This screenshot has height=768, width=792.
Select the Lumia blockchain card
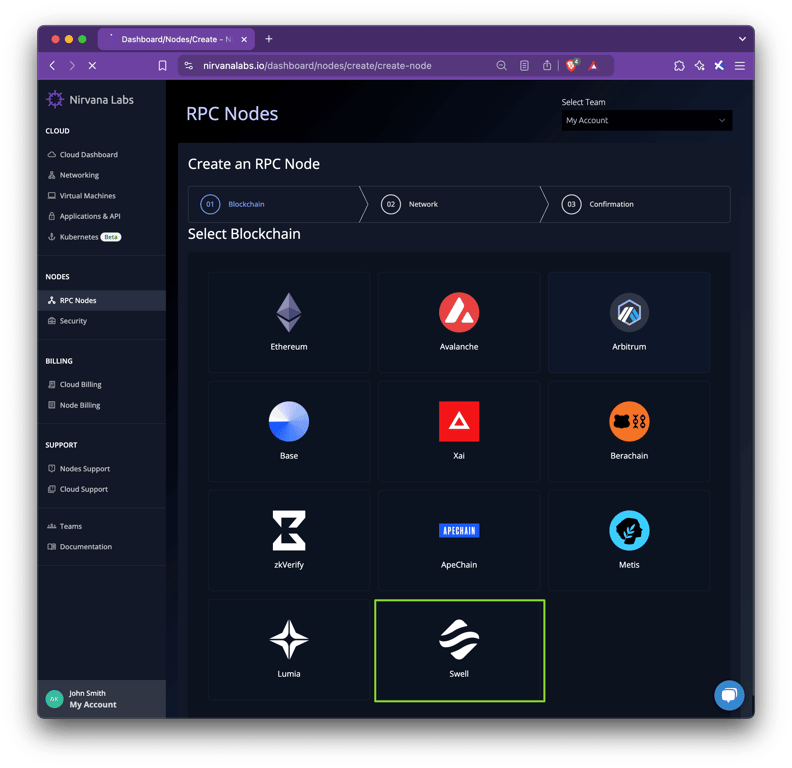tap(288, 649)
